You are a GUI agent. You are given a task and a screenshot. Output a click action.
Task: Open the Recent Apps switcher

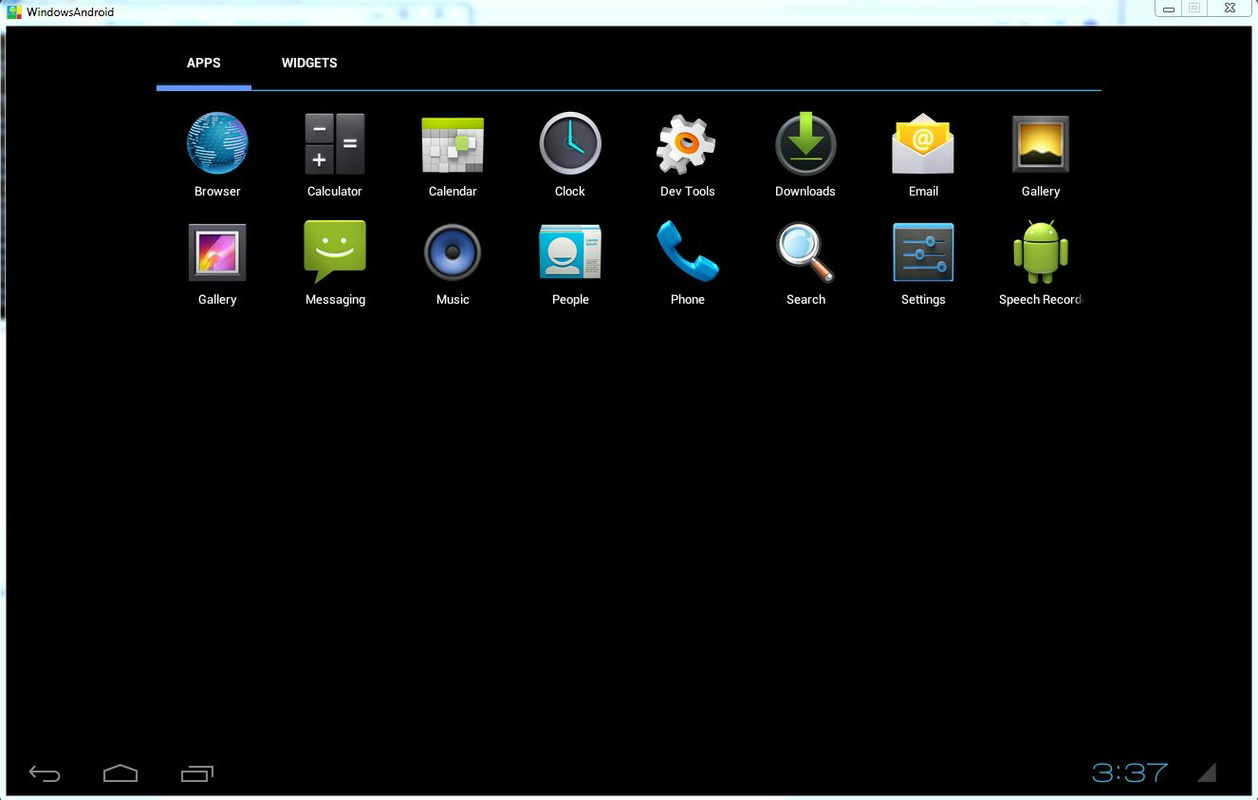[x=197, y=772]
